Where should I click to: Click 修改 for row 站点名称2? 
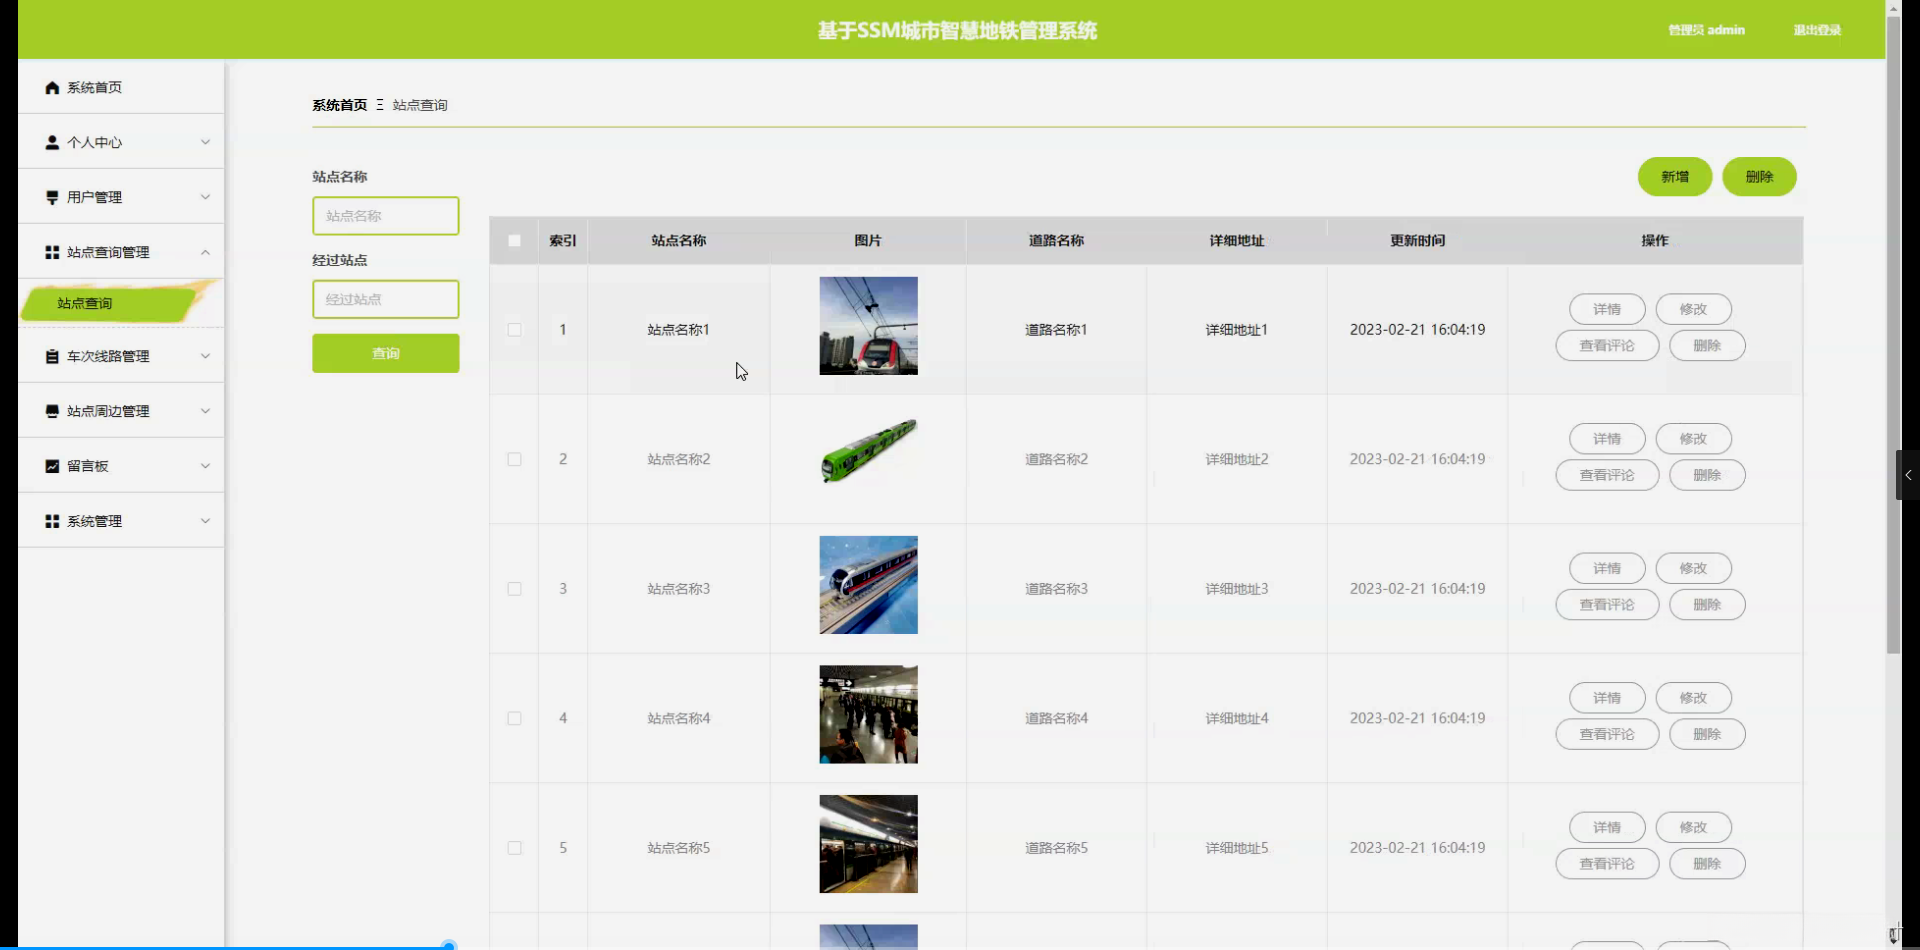tap(1693, 439)
